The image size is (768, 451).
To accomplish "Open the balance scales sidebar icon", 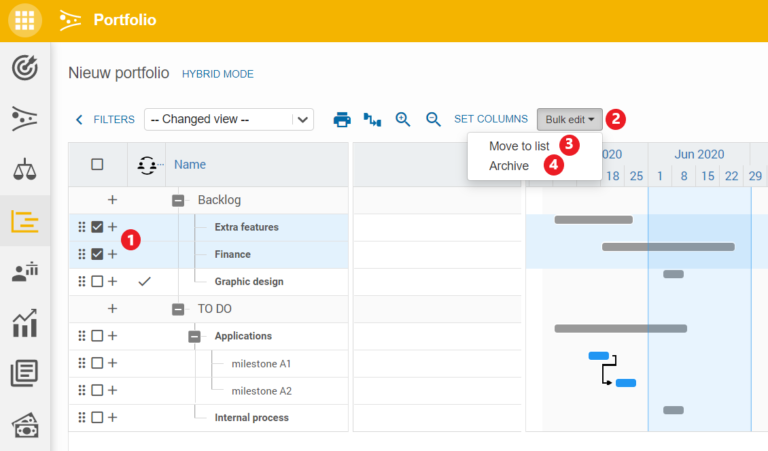I will point(24,169).
